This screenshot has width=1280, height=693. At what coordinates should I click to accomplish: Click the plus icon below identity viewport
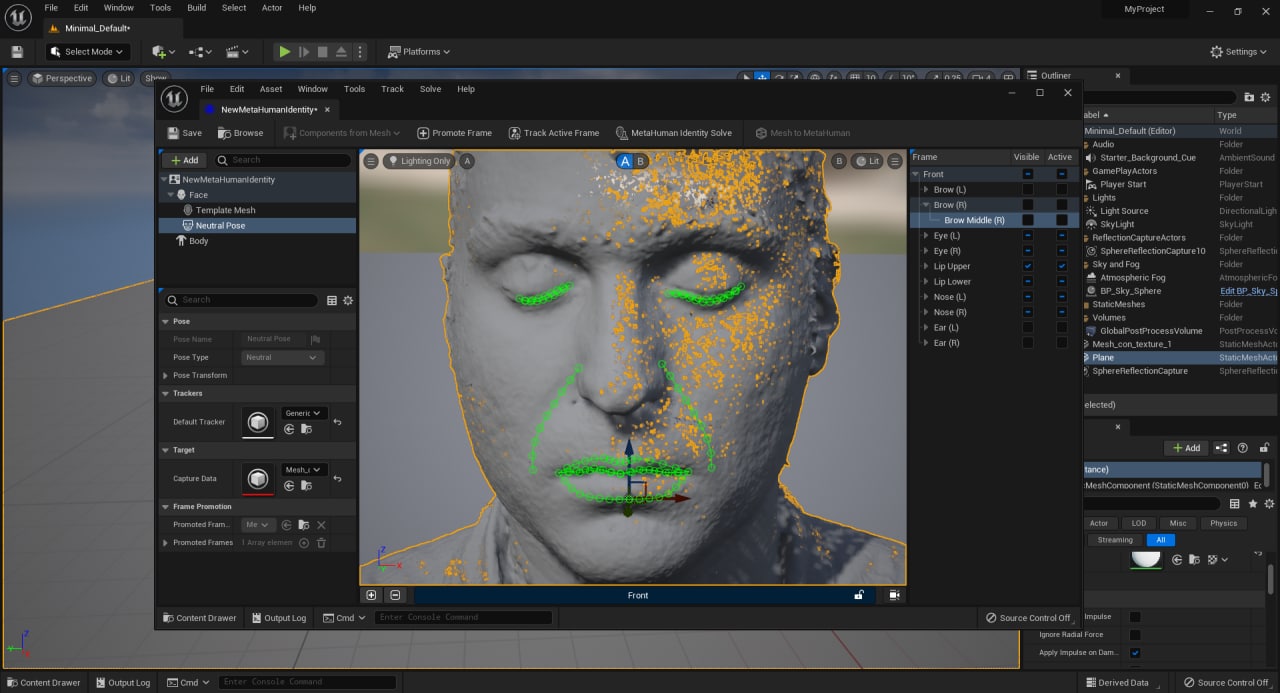[x=371, y=595]
